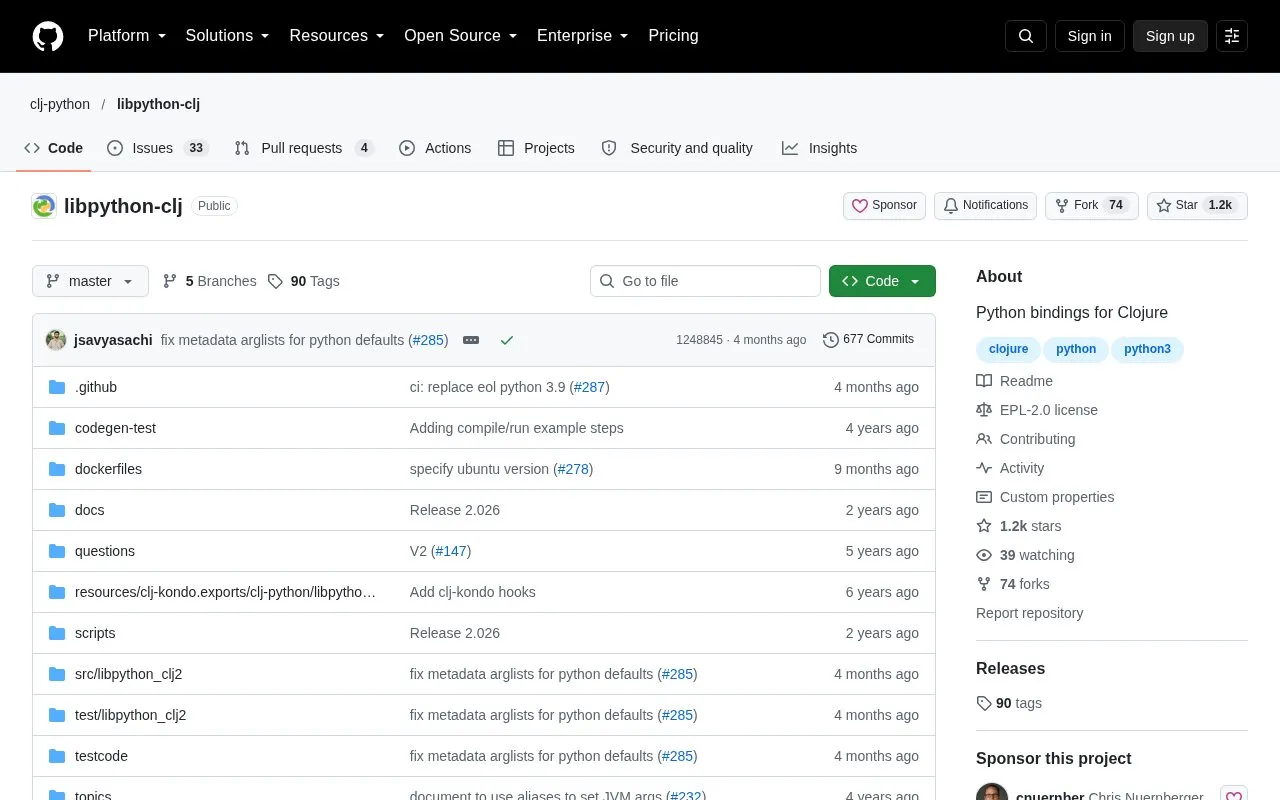Switch to the Actions tab

[435, 148]
